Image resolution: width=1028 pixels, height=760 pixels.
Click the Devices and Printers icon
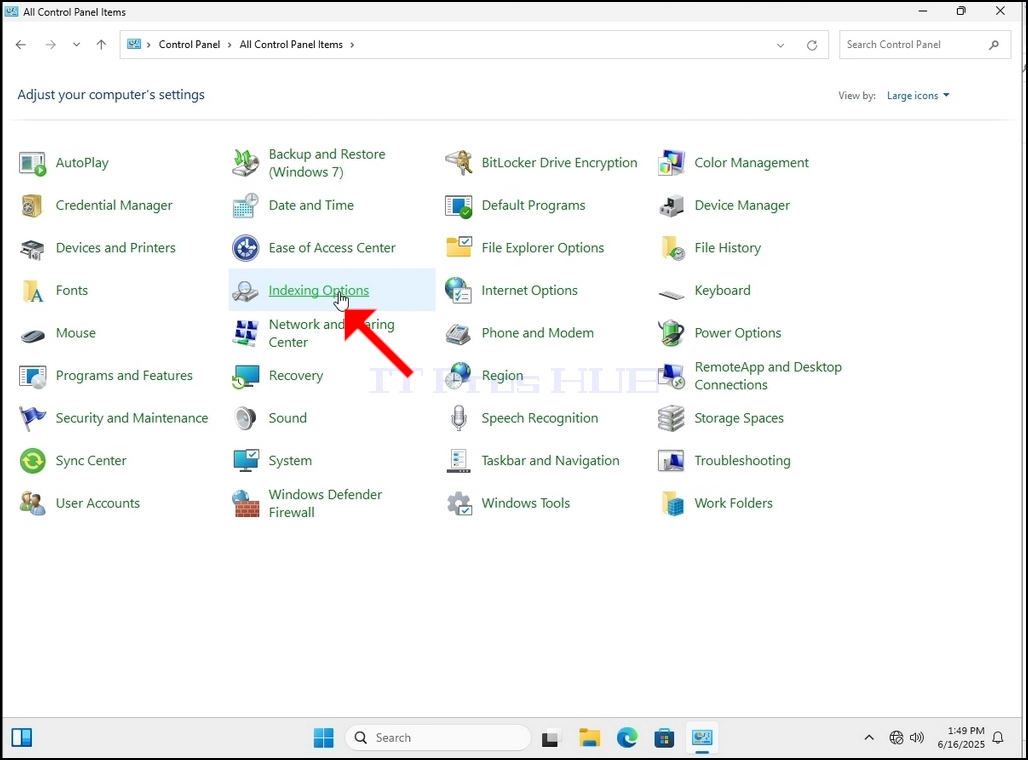coord(32,249)
